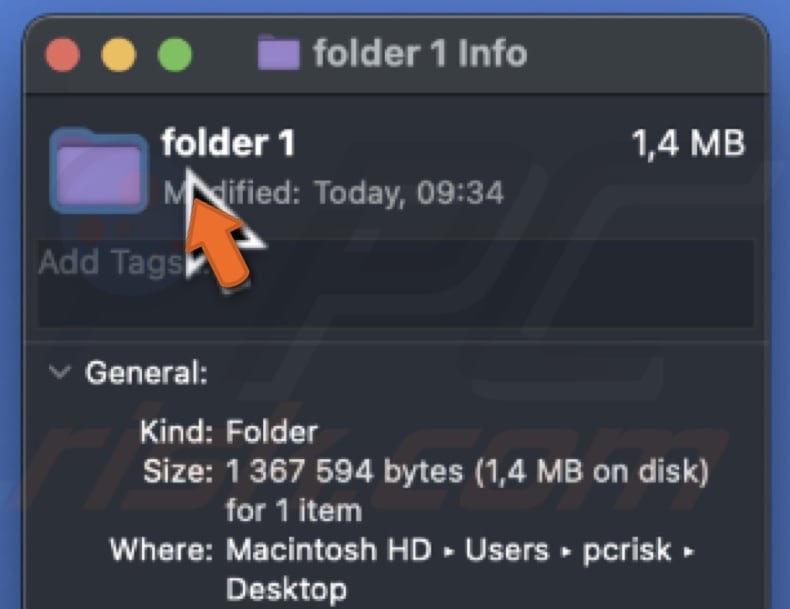Click the green zoom window button
790x609 pixels.
[x=175, y=53]
